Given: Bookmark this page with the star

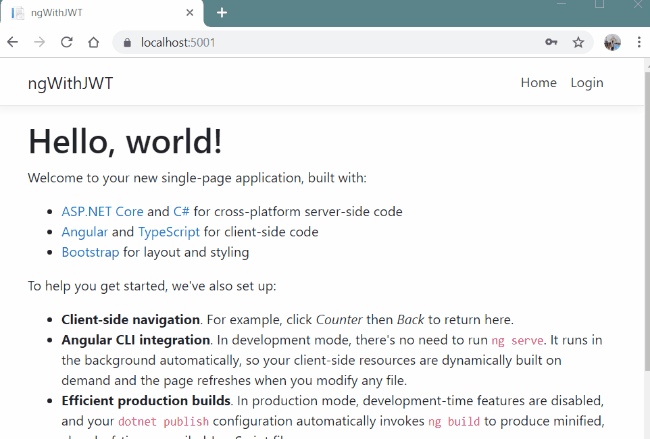Looking at the screenshot, I should click(x=578, y=42).
